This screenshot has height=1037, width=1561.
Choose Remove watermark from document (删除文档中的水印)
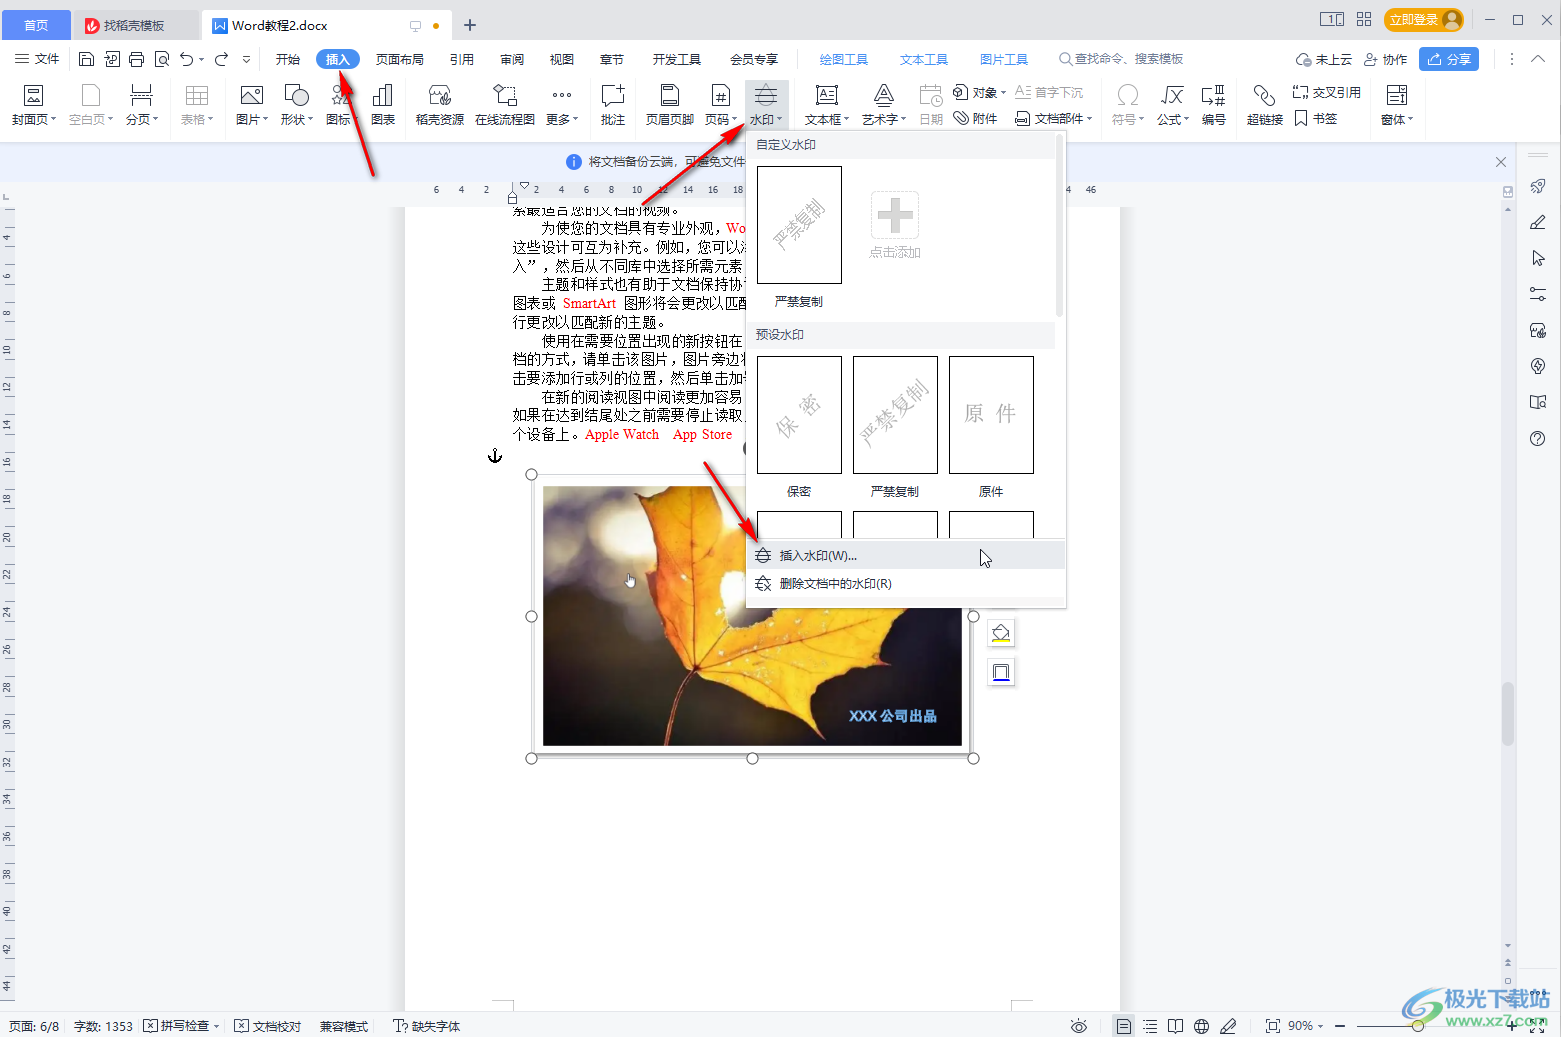[x=906, y=584]
